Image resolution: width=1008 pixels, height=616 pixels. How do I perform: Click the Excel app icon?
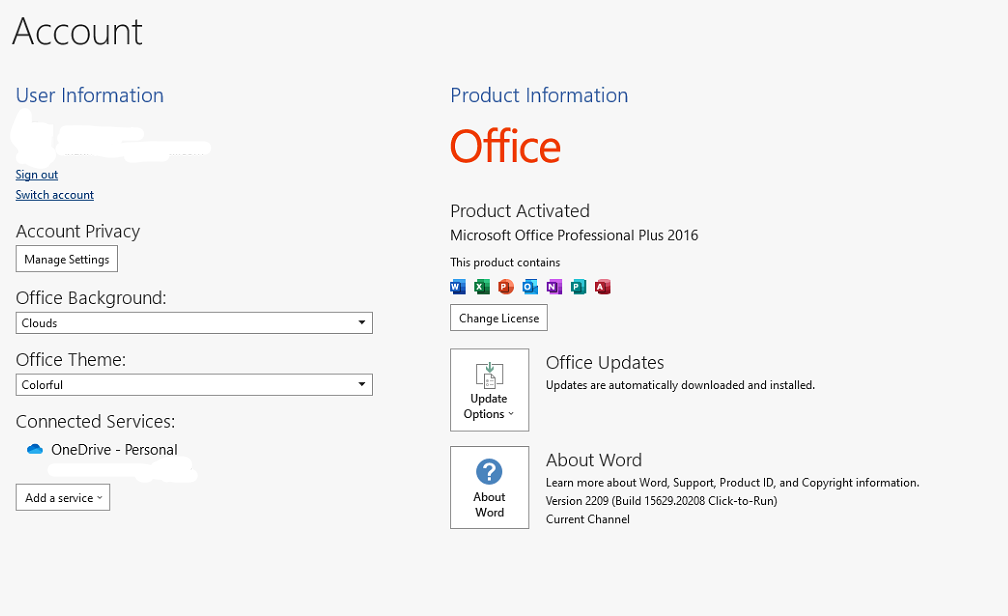(x=482, y=287)
